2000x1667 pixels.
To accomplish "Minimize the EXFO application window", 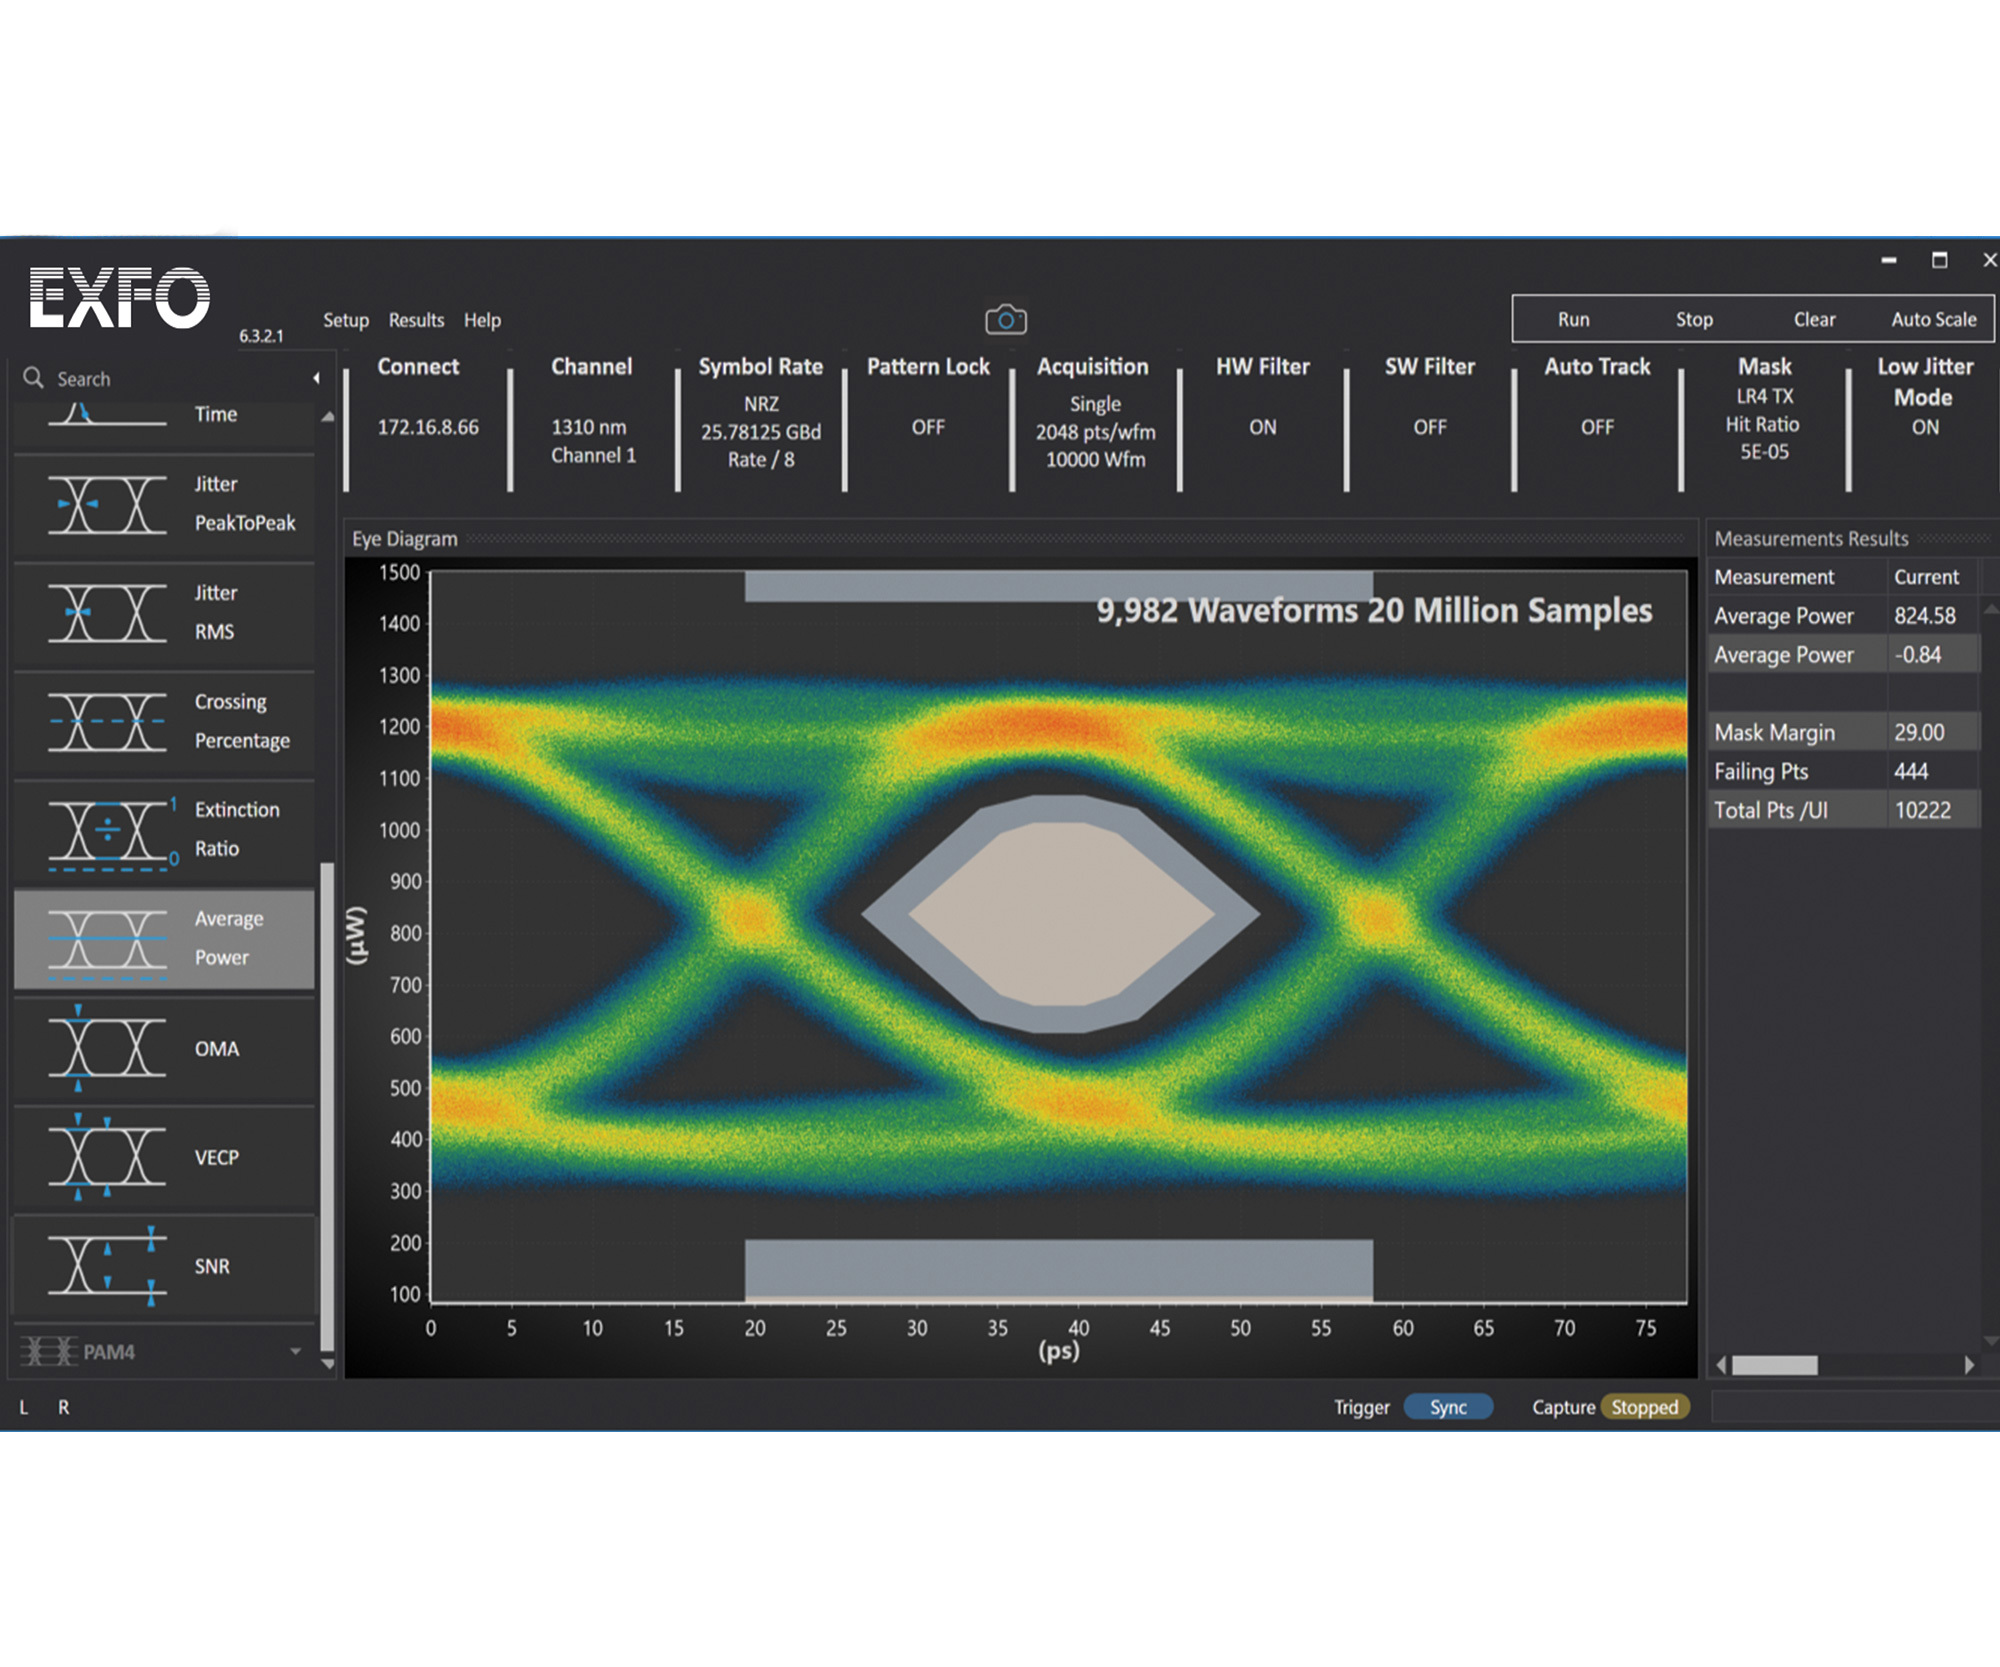I will point(1889,260).
